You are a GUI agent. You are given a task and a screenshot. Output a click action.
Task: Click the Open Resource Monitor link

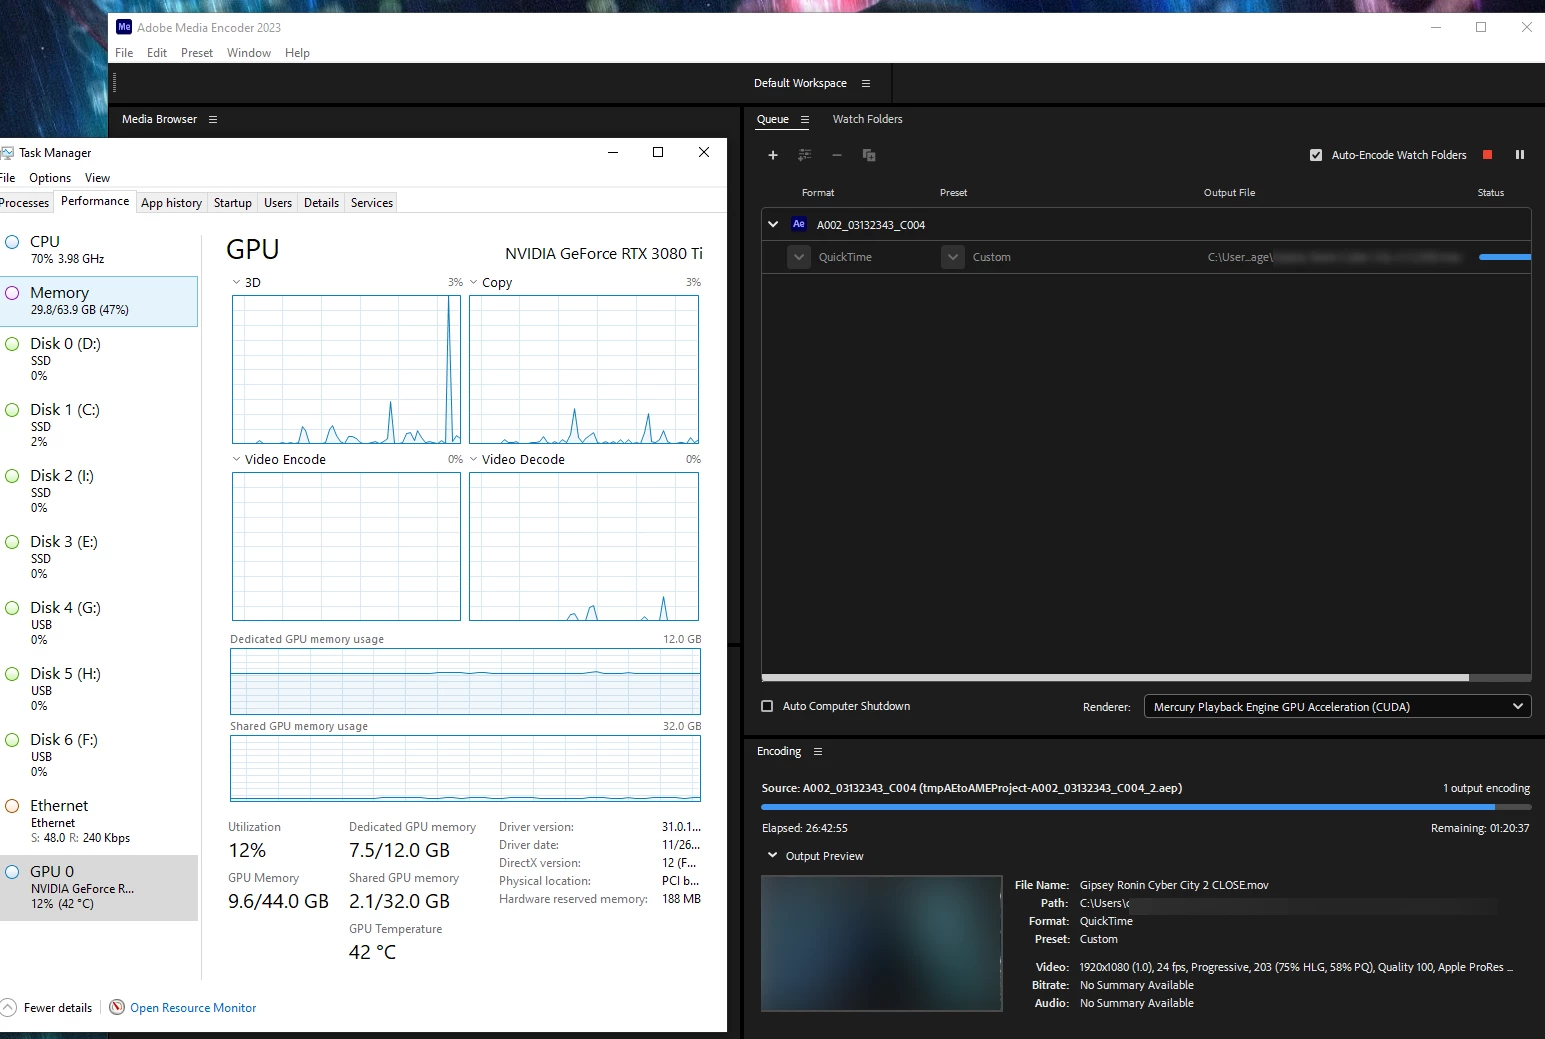coord(193,1008)
